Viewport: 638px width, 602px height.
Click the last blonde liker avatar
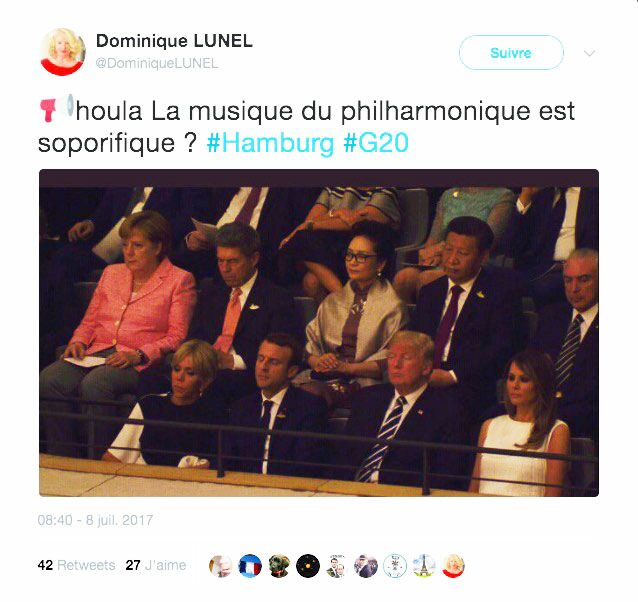[x=453, y=566]
